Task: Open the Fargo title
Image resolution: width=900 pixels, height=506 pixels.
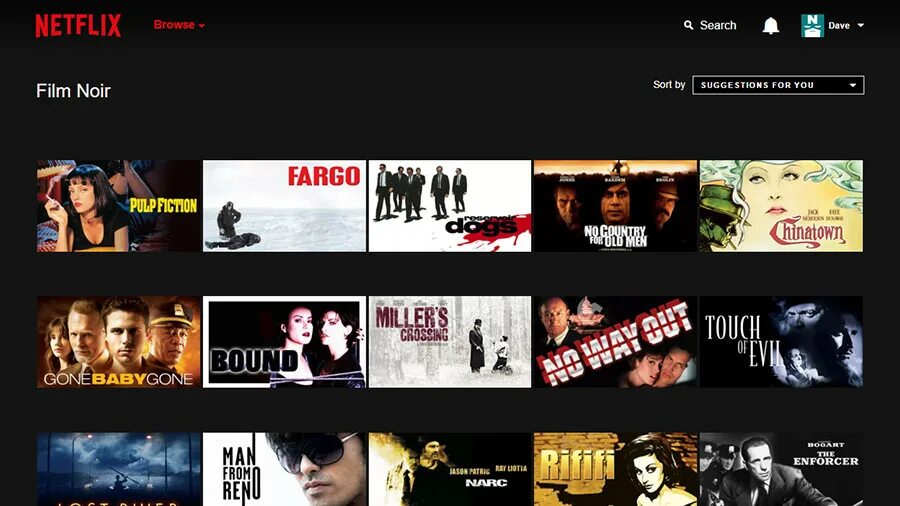Action: [x=284, y=206]
